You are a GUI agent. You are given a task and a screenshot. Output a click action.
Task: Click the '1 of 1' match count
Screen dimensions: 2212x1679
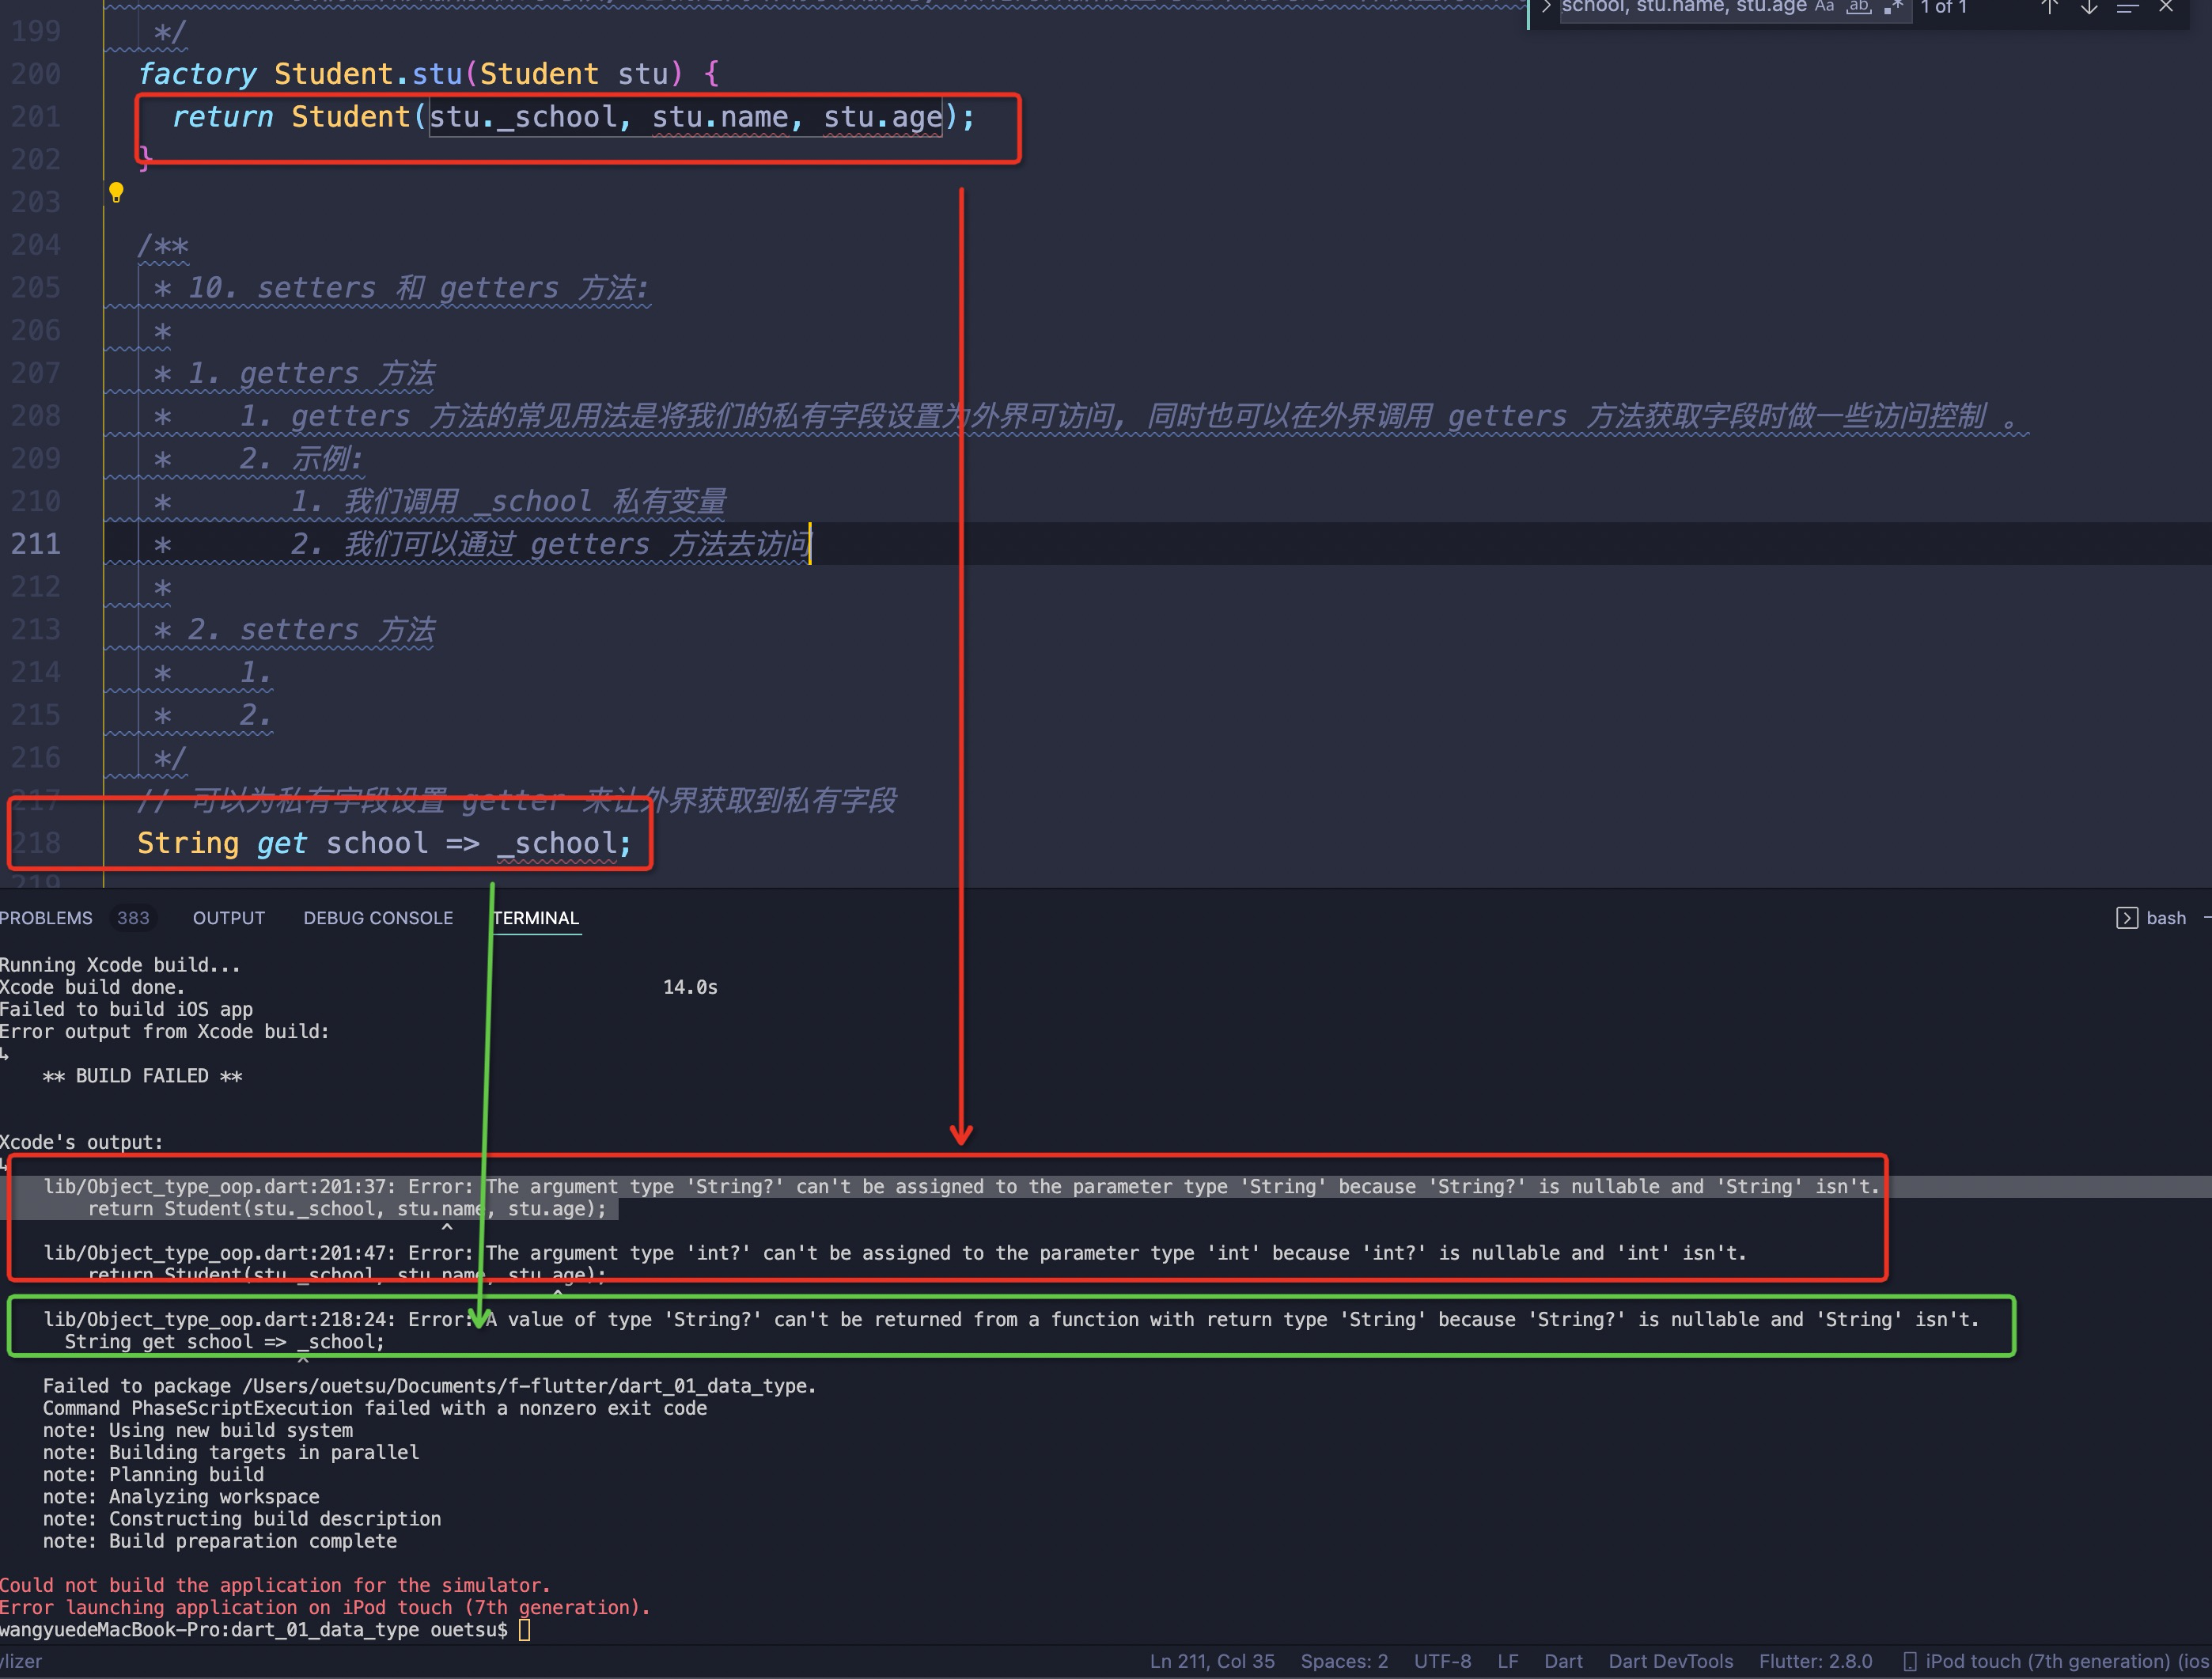coord(1943,7)
